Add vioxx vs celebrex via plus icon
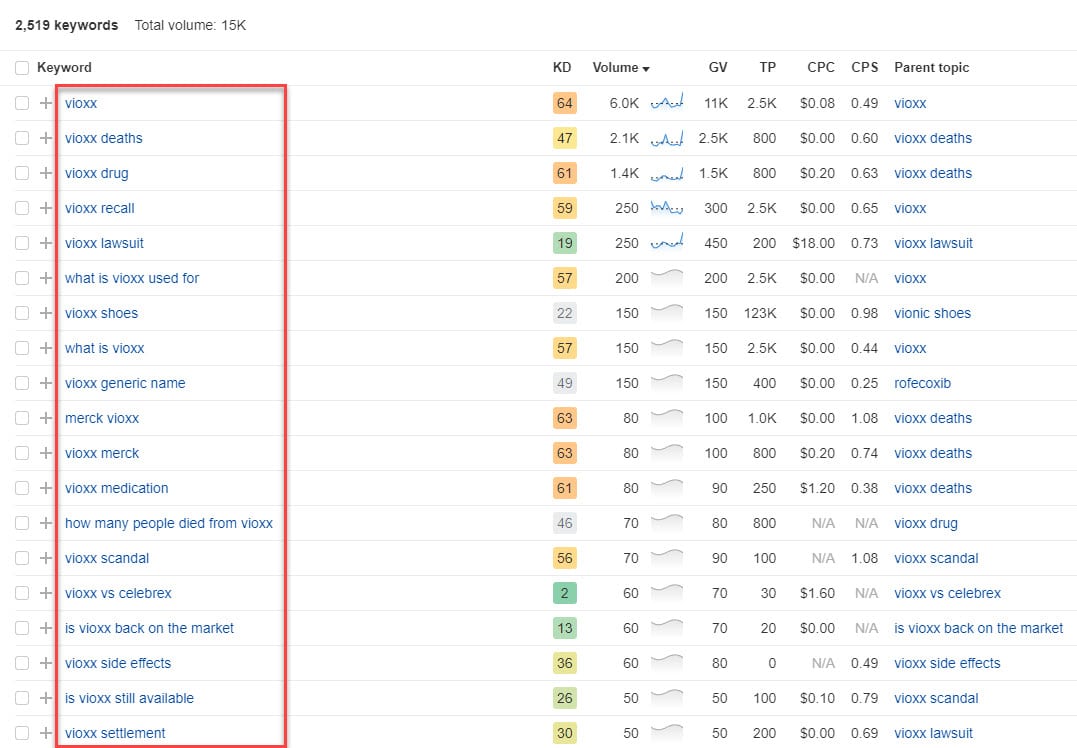The height and width of the screenshot is (748, 1077). [x=46, y=593]
